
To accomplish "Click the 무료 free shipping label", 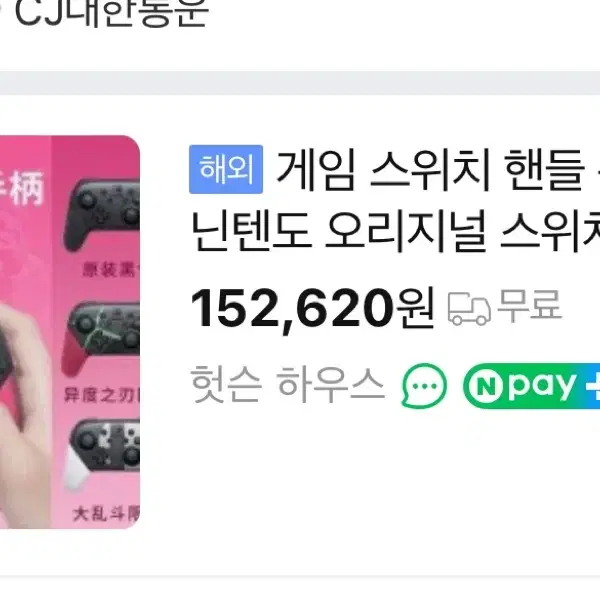I will 530,305.
